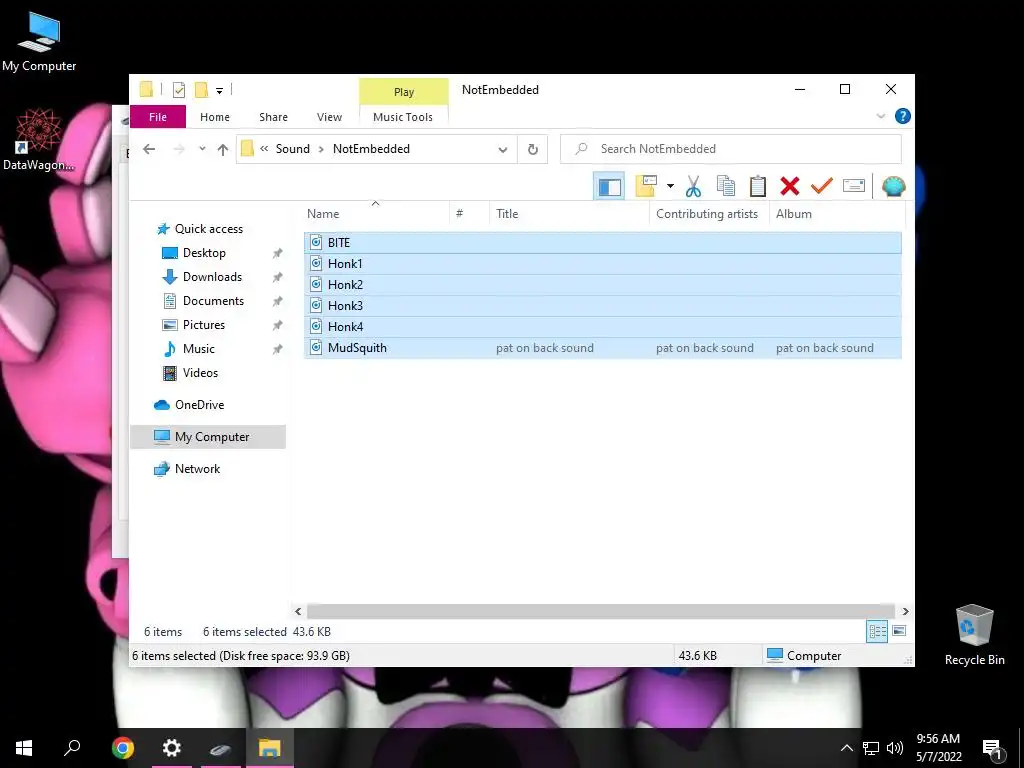
Task: Click the Folder Options toolbar icon
Action: (646, 186)
